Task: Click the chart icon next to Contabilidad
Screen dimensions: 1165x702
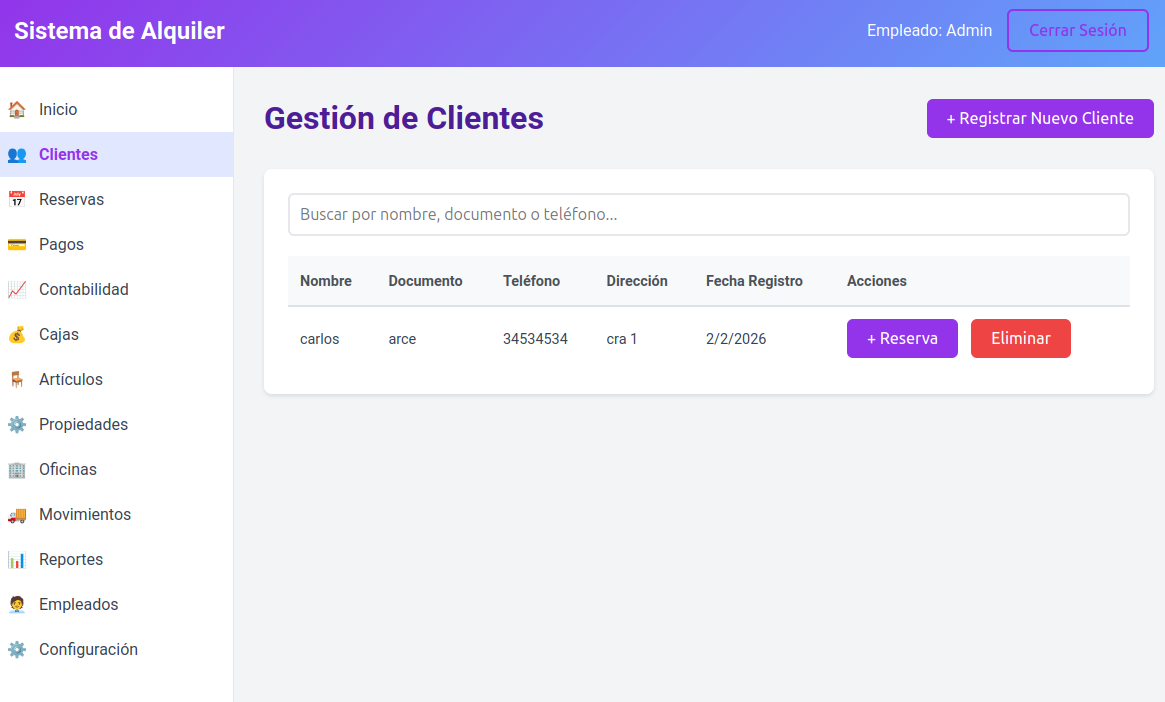Action: 17,290
